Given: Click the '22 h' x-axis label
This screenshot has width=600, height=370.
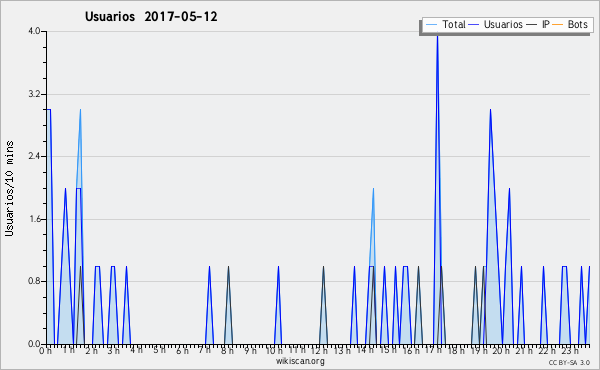Looking at the screenshot, I should pyautogui.click(x=547, y=351).
